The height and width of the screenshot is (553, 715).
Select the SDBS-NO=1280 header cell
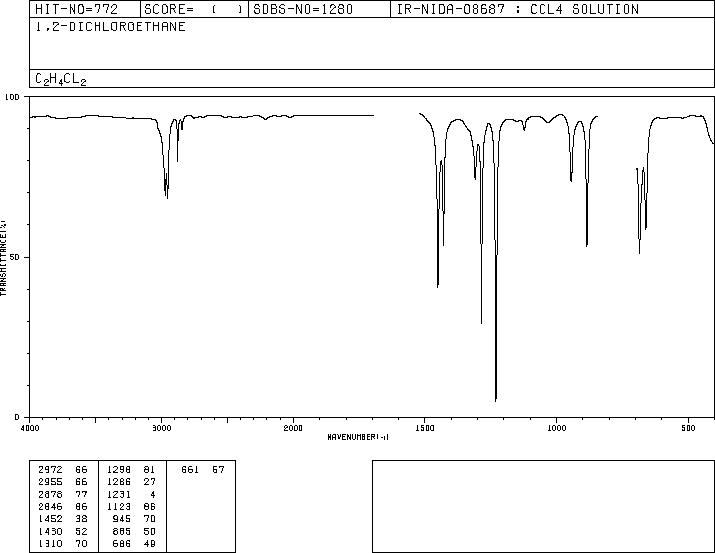click(303, 10)
